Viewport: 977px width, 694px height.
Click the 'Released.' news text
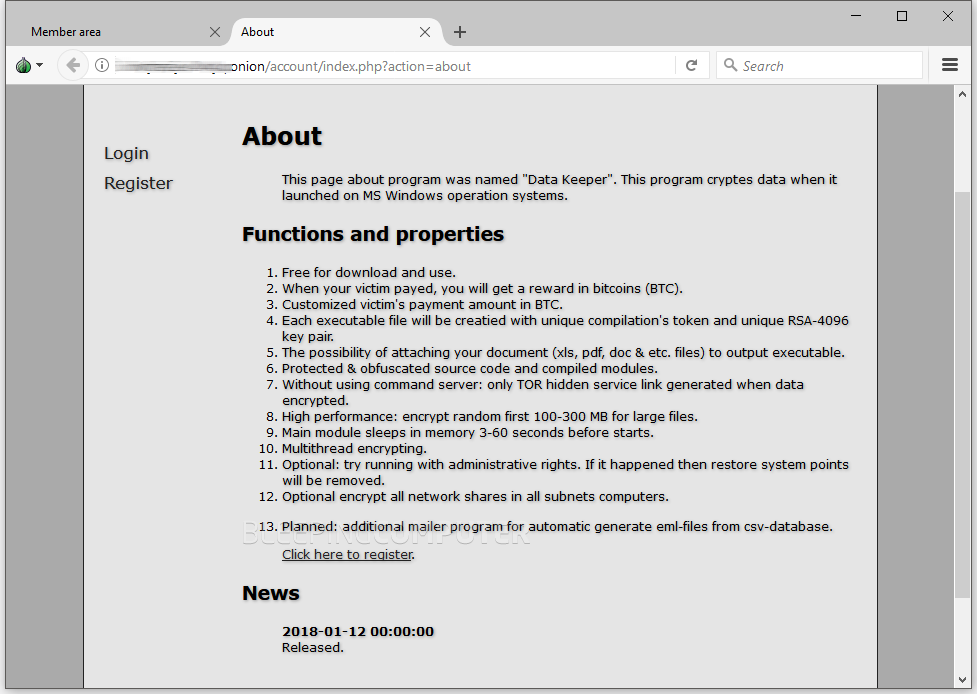click(313, 648)
